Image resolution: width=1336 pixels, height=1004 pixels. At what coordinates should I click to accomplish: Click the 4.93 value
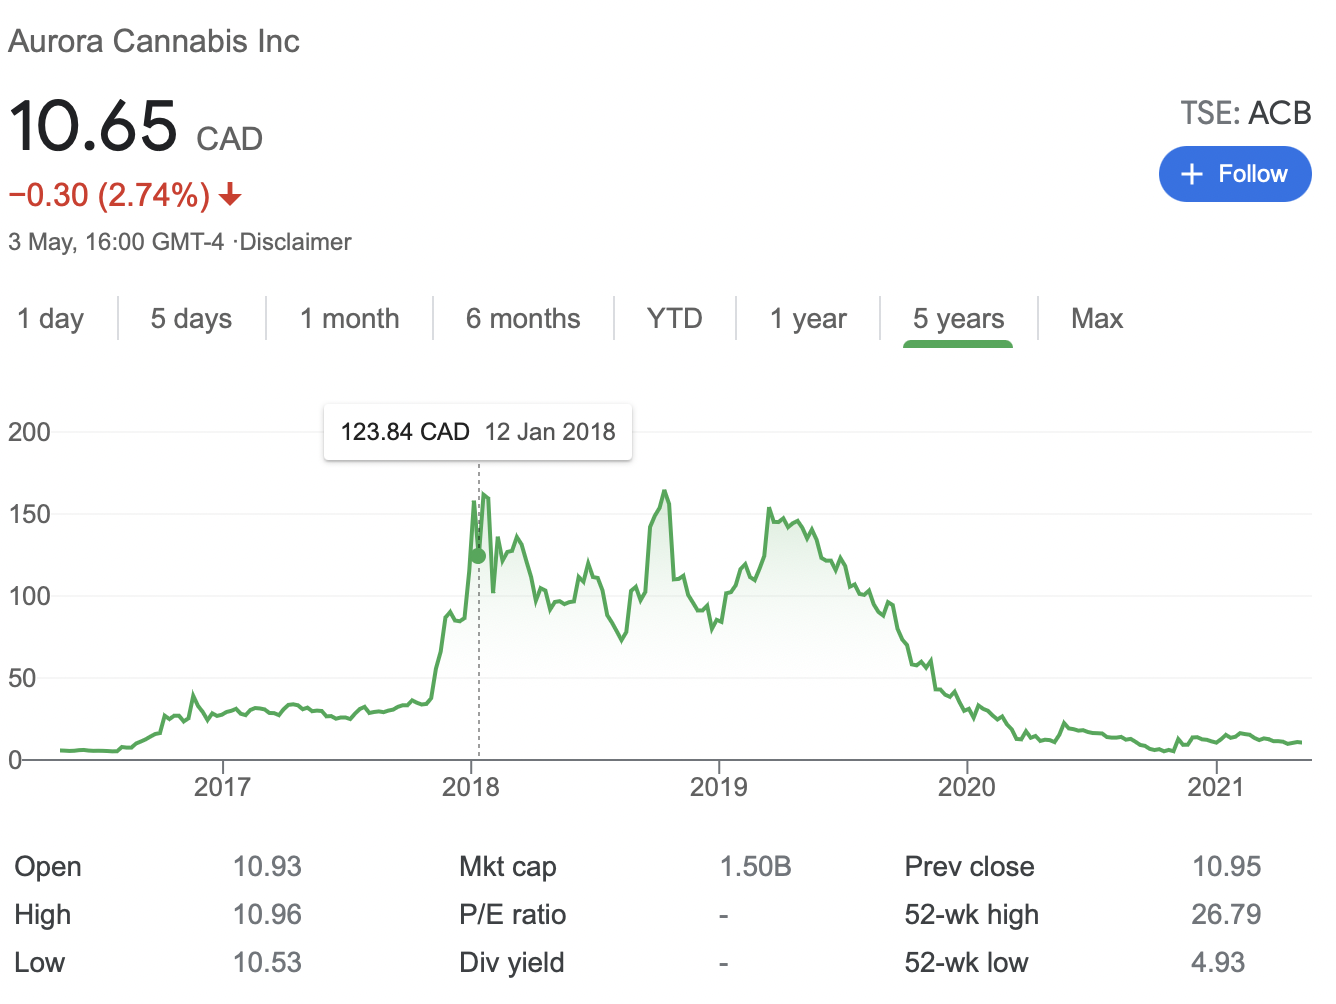(x=1218, y=962)
